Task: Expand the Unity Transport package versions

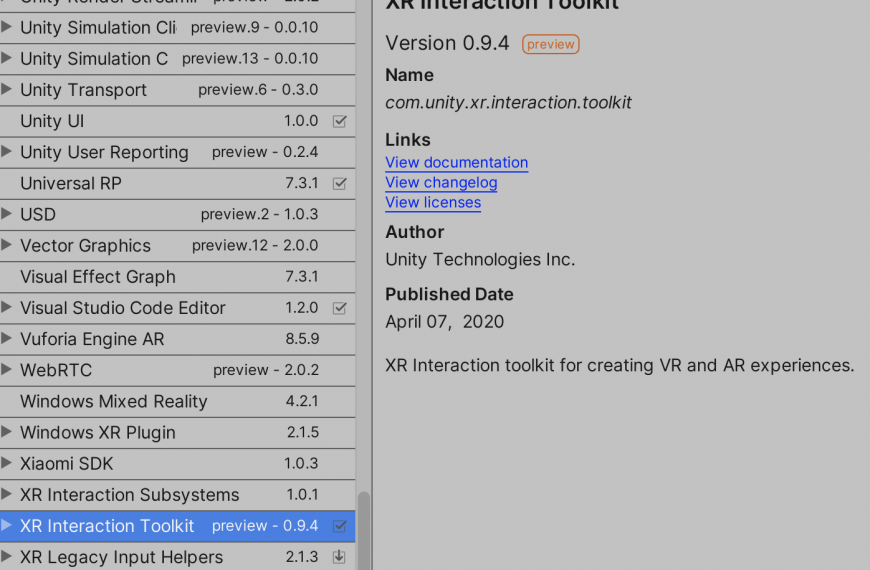Action: click(x=6, y=89)
